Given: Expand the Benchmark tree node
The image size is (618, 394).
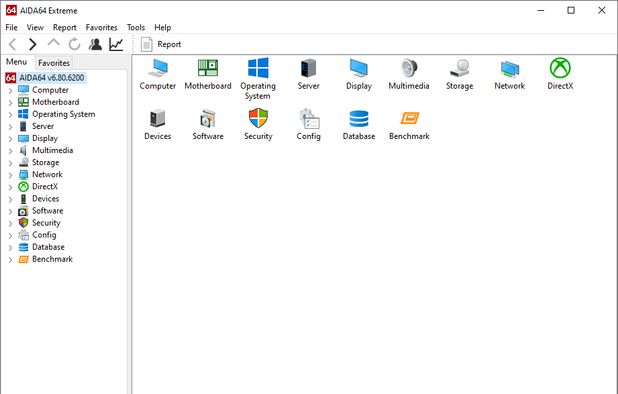Looking at the screenshot, I should coord(11,260).
